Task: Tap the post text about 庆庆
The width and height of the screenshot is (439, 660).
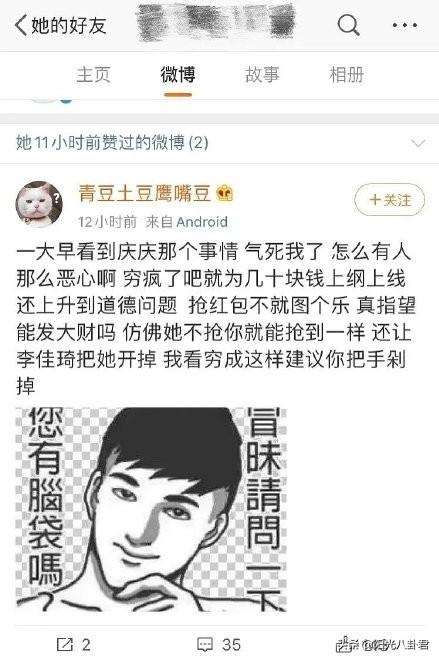Action: click(215, 319)
